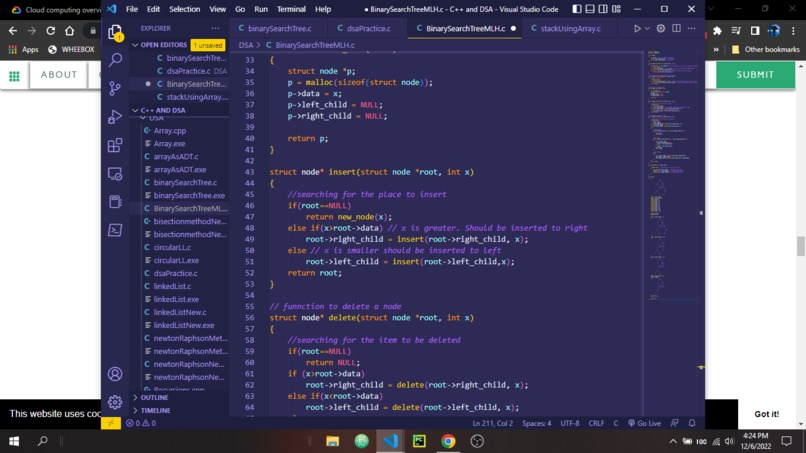Change line ending via CRLF indicator
Image resolution: width=806 pixels, height=453 pixels.
(596, 423)
